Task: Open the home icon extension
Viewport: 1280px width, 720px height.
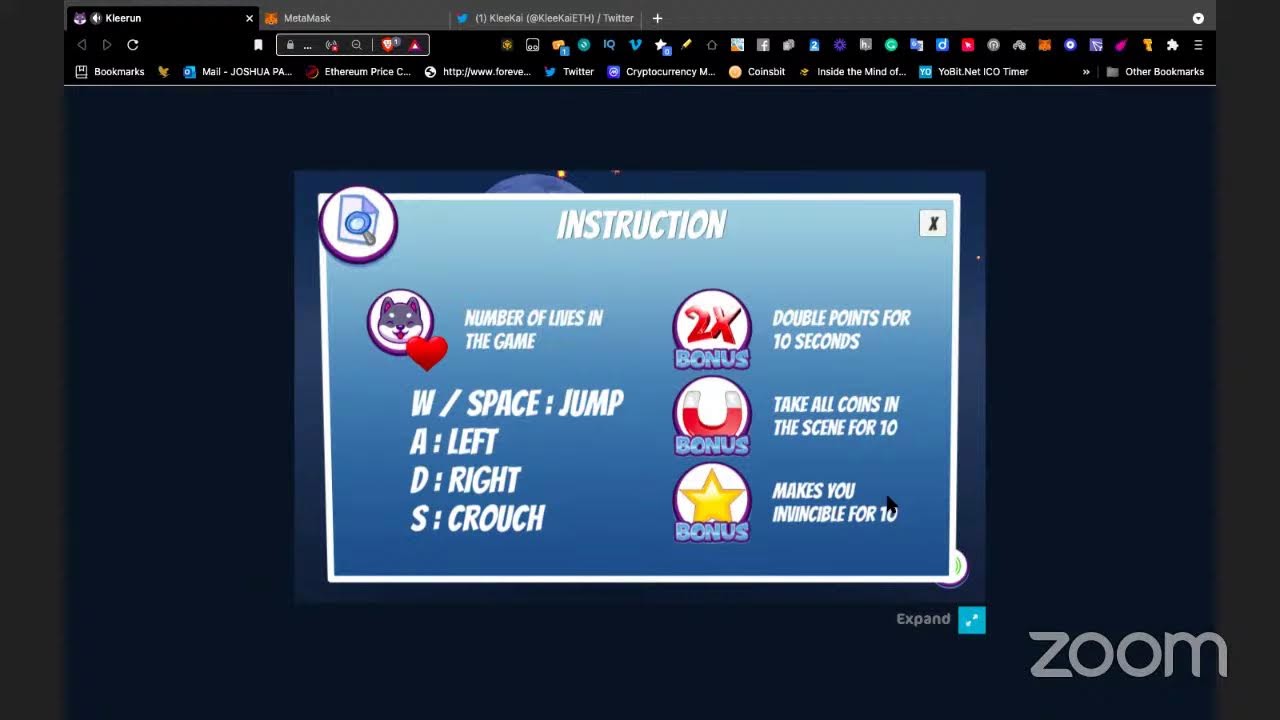Action: pos(711,45)
